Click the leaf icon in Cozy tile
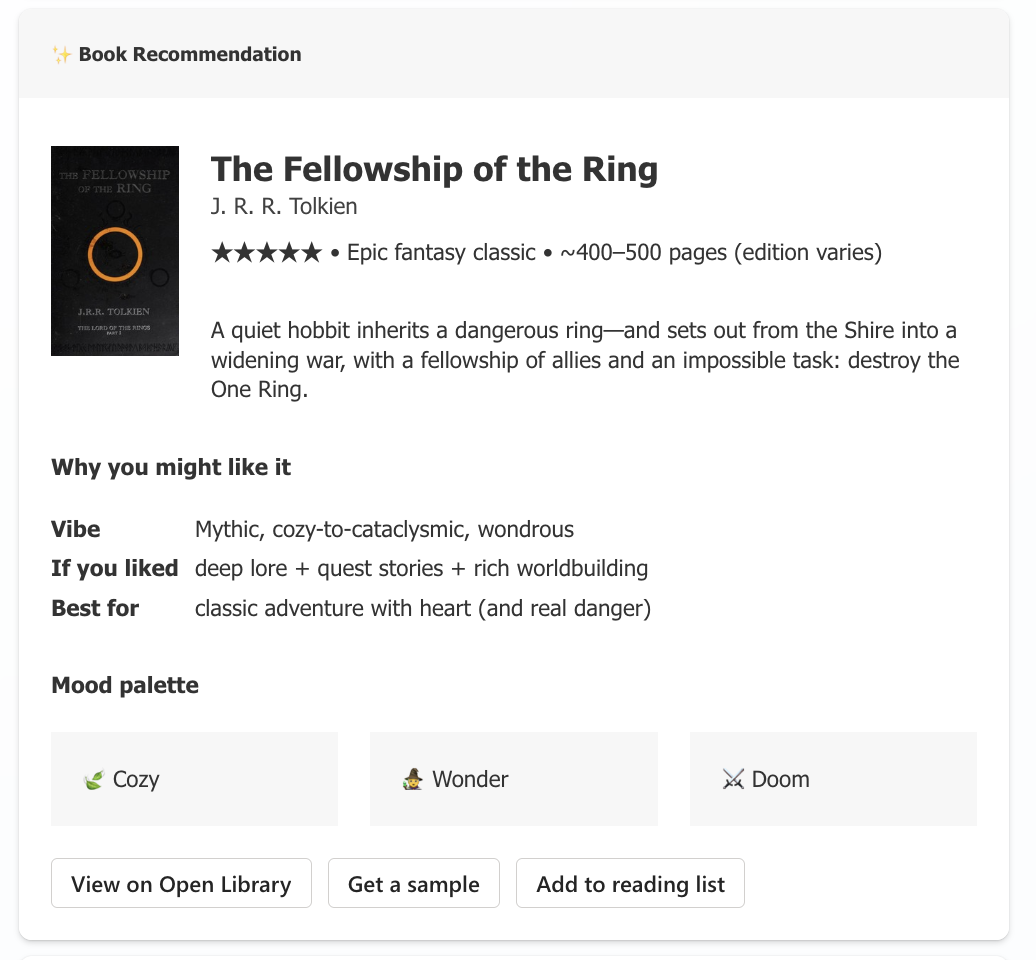 (94, 780)
